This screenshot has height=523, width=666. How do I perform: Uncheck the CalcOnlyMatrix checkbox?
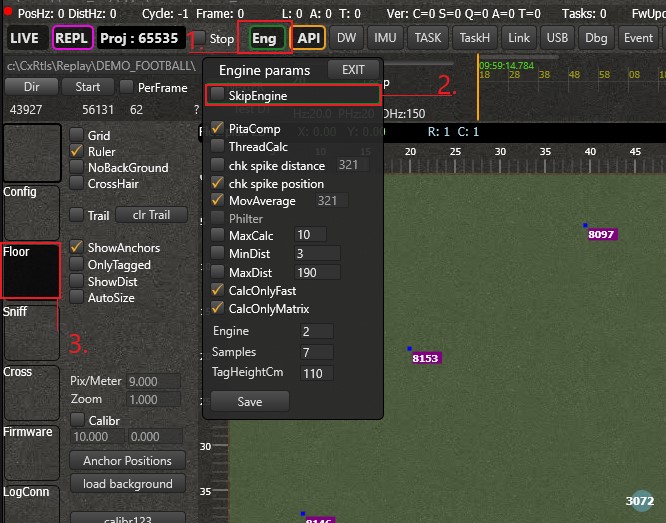pyautogui.click(x=217, y=308)
